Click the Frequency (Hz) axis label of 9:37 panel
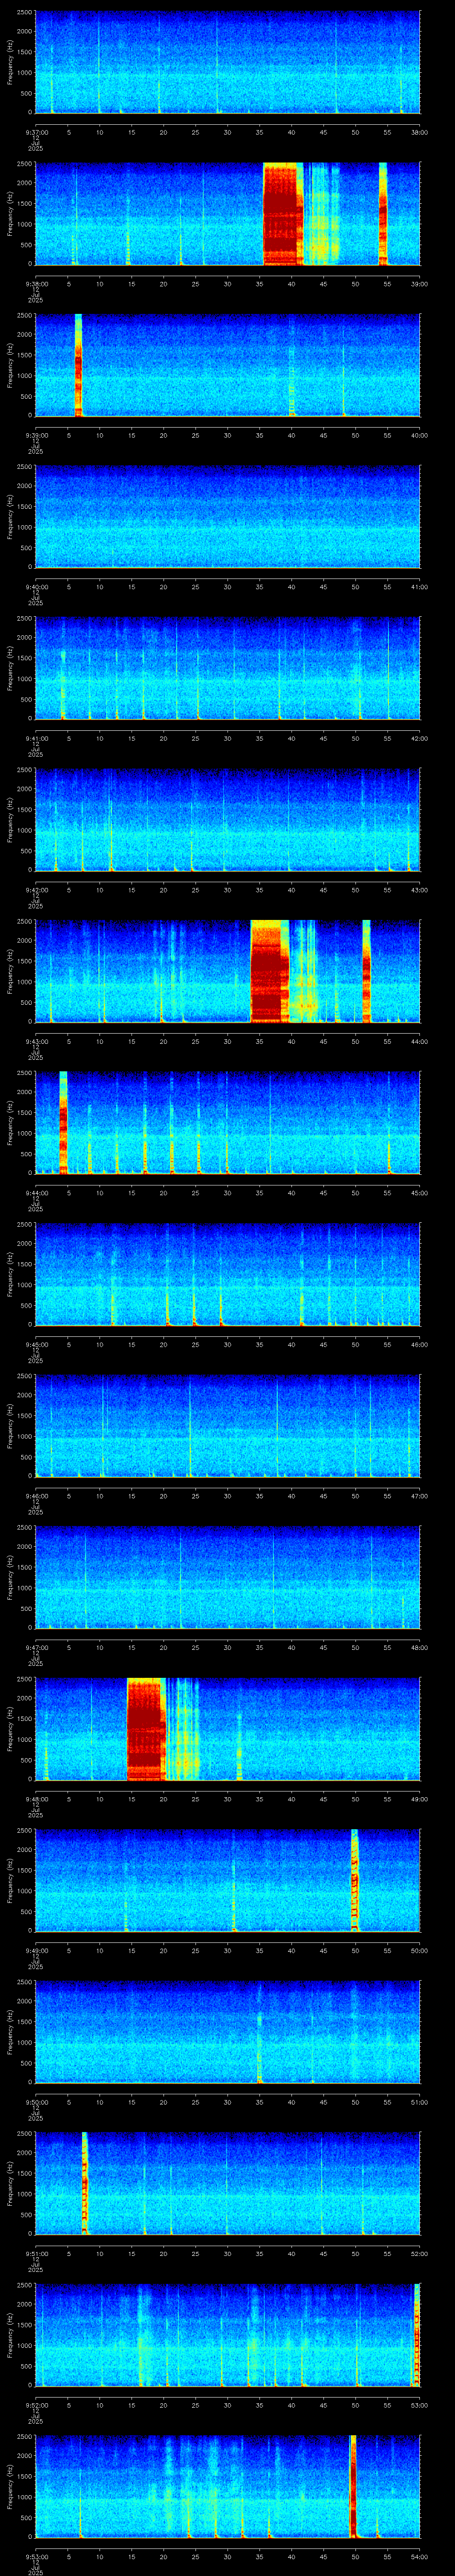 tap(11, 63)
